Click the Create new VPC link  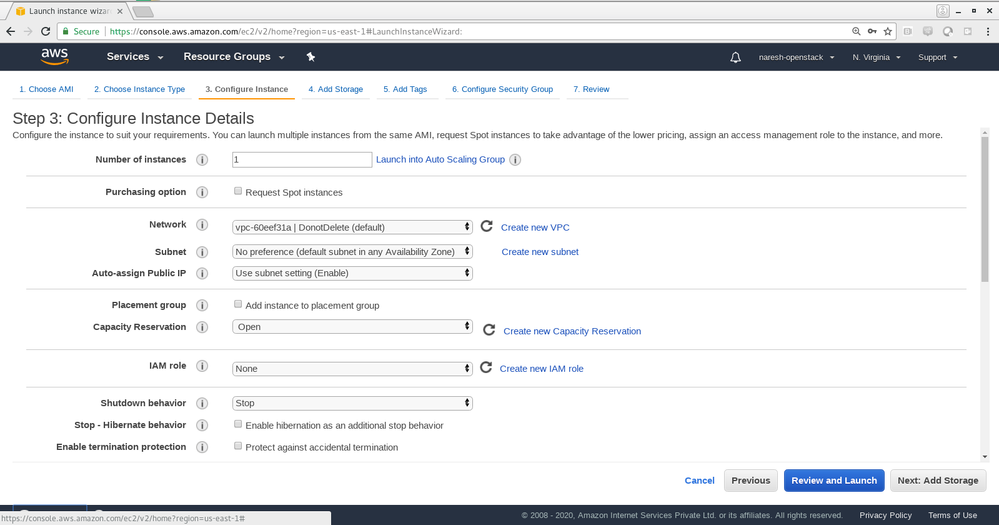(x=535, y=228)
